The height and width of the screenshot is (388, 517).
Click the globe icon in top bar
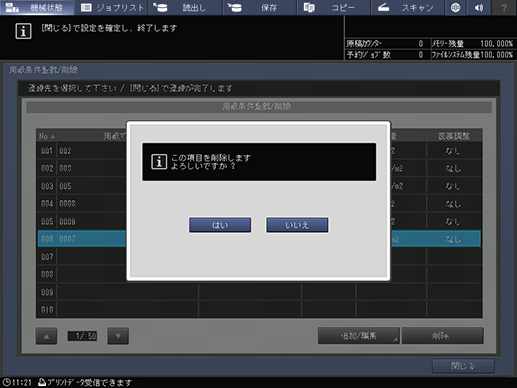tap(455, 7)
